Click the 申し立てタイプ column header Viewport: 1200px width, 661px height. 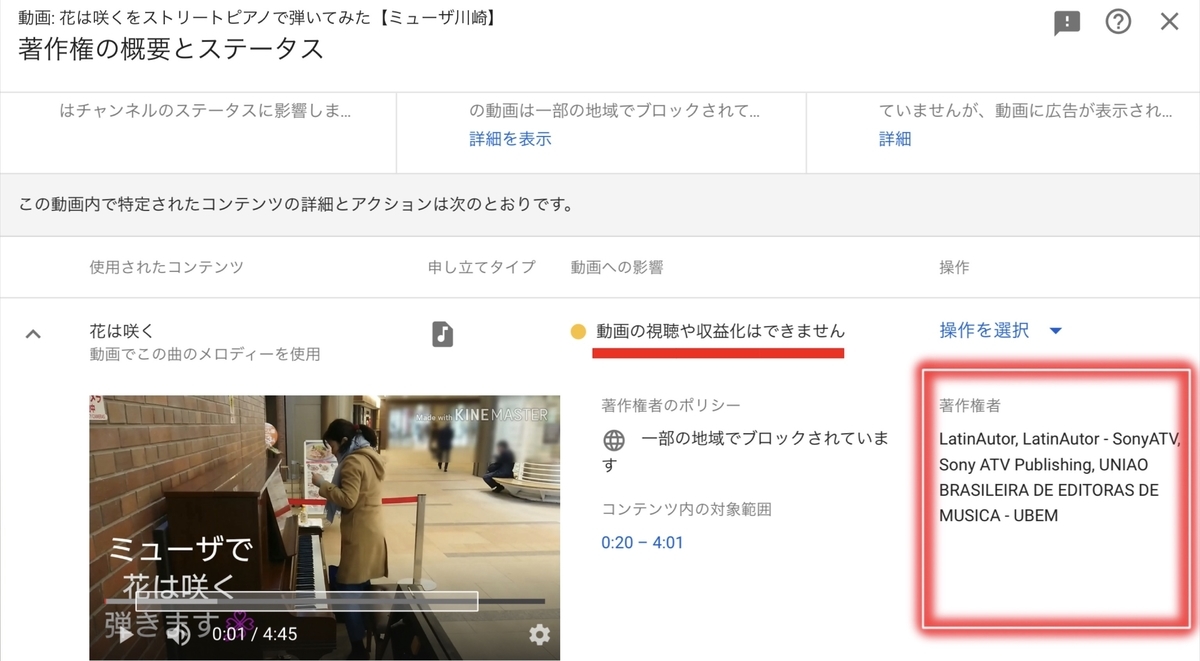click(x=482, y=267)
